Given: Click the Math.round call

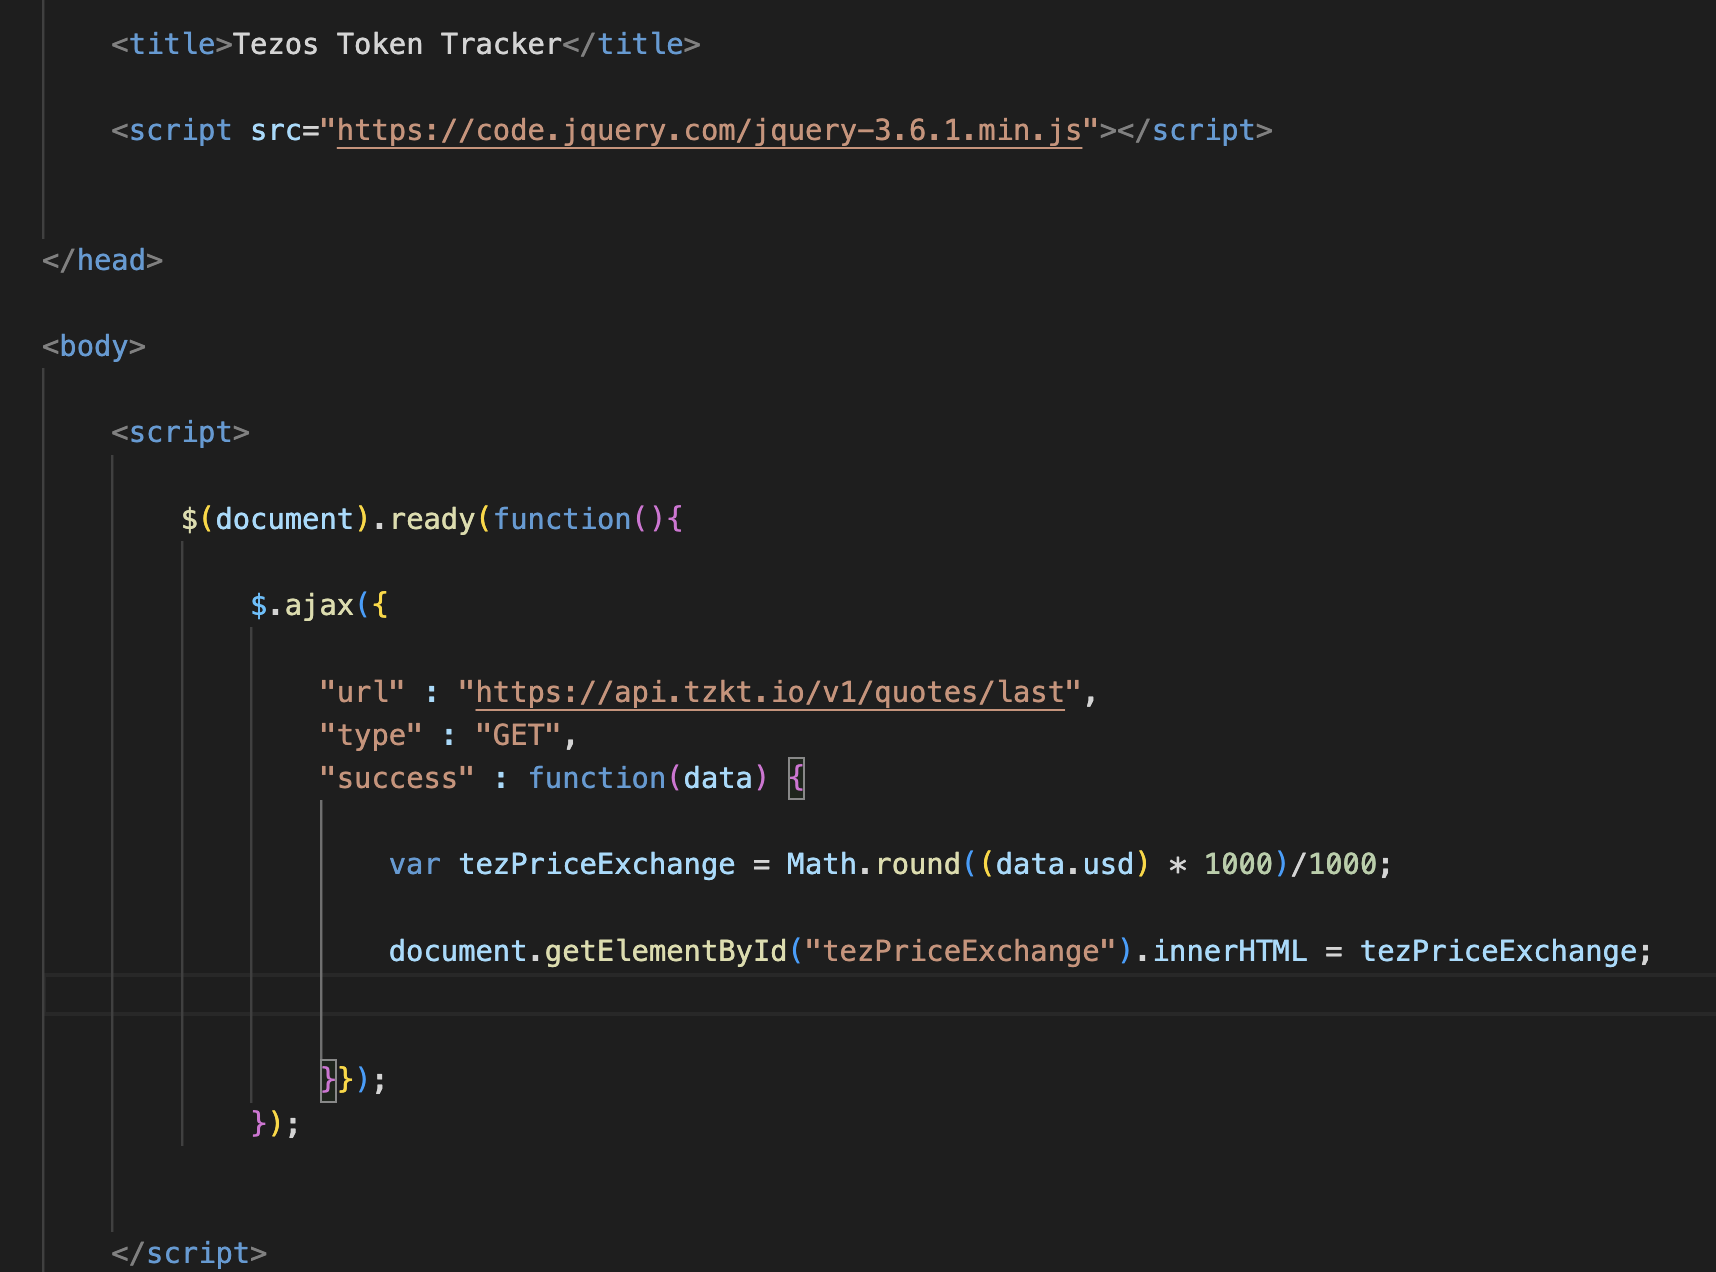Looking at the screenshot, I should click(872, 865).
